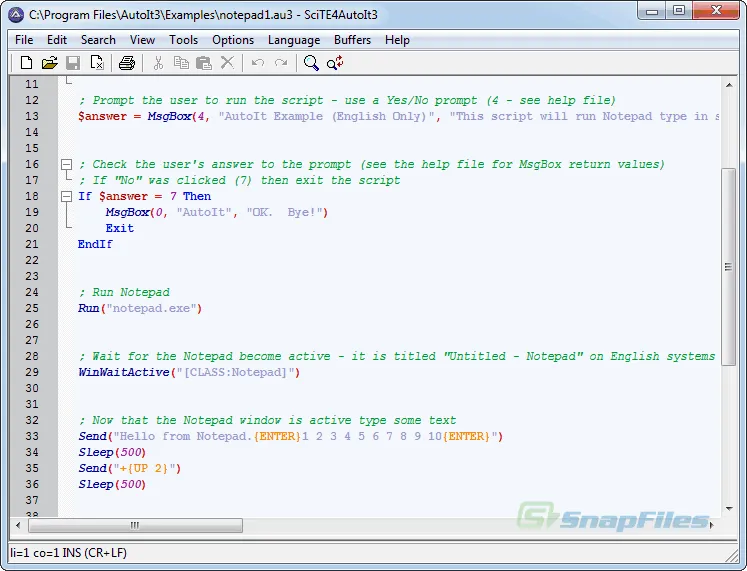Open the Edit menu
The image size is (747, 571).
coord(57,40)
